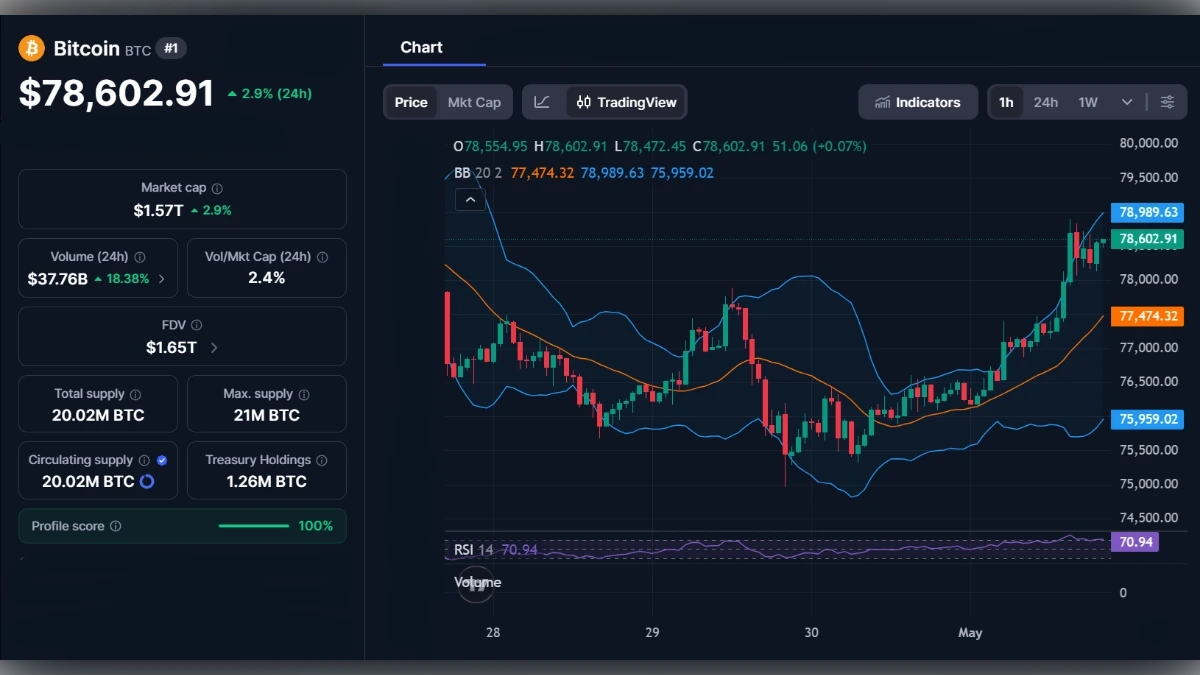The width and height of the screenshot is (1200, 675).
Task: Click the 28 date label on the time axis
Action: click(x=493, y=632)
